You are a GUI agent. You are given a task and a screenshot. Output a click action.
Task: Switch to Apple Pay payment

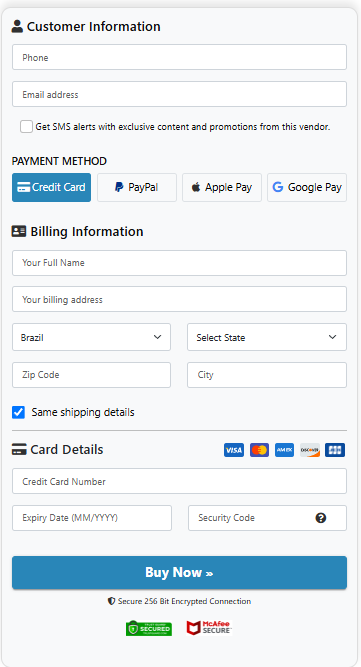222,187
